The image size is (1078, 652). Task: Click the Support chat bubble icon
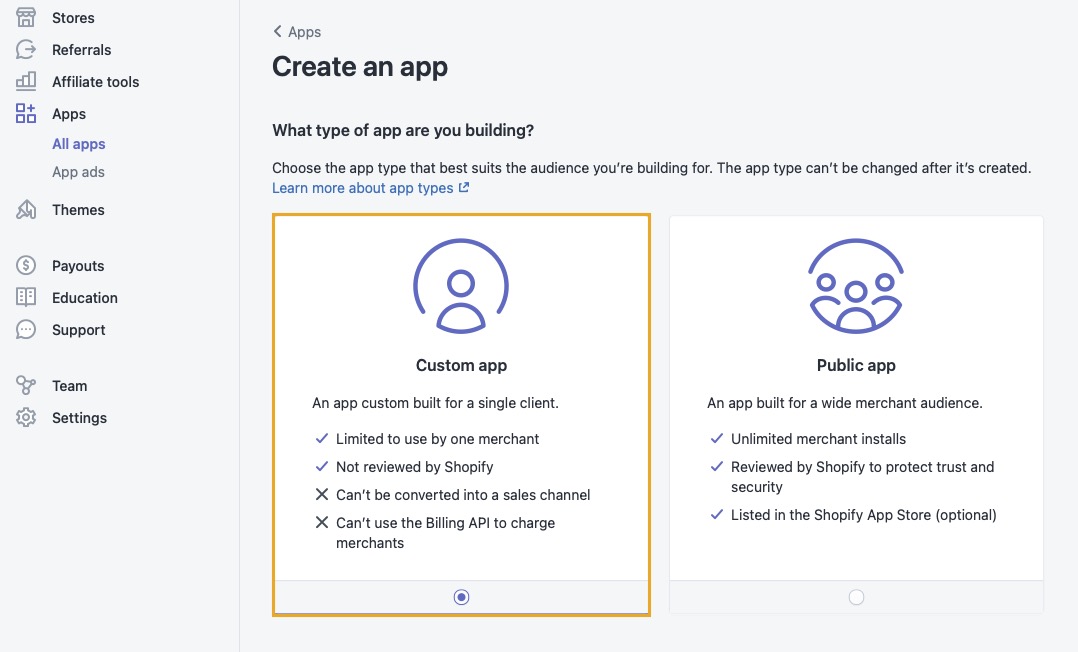[26, 330]
